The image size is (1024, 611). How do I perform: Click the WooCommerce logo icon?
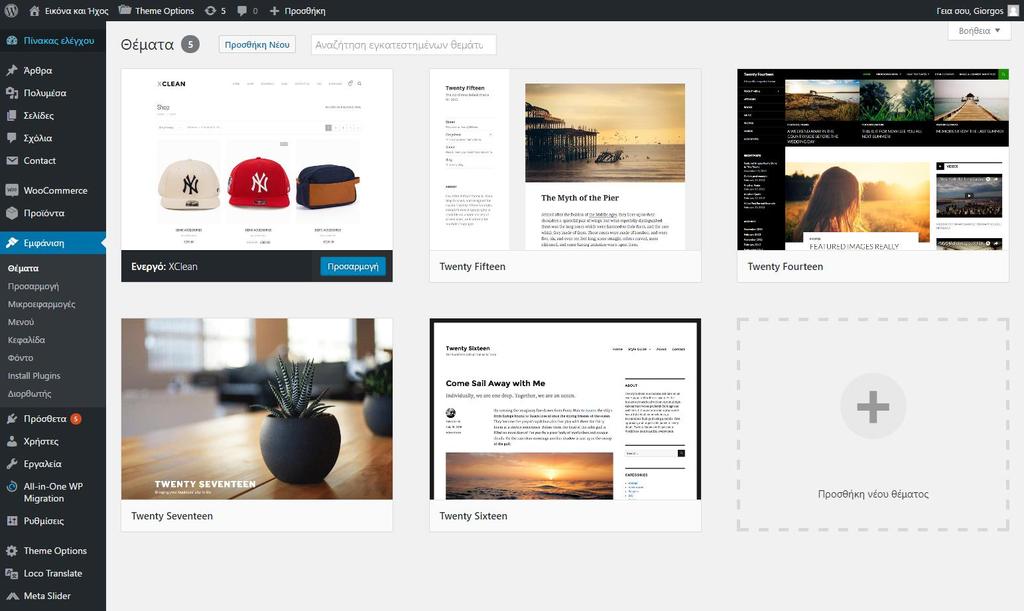[x=12, y=191]
